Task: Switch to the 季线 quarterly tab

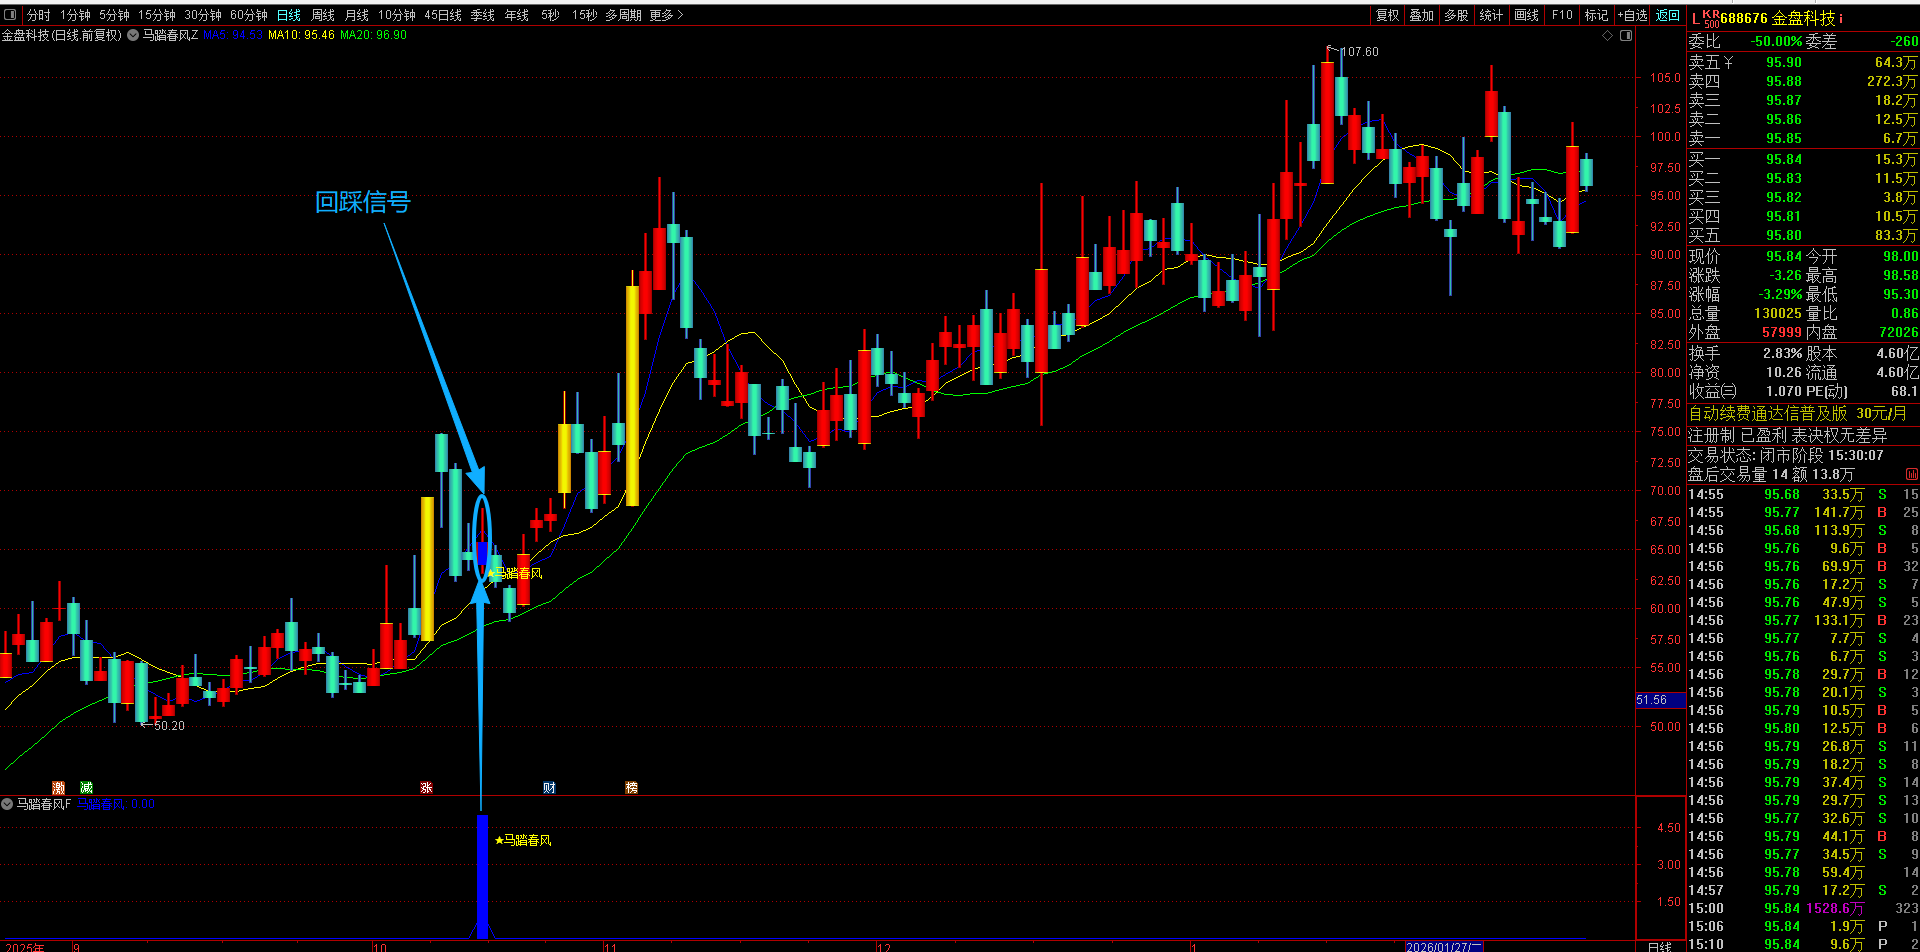Action: [x=483, y=15]
